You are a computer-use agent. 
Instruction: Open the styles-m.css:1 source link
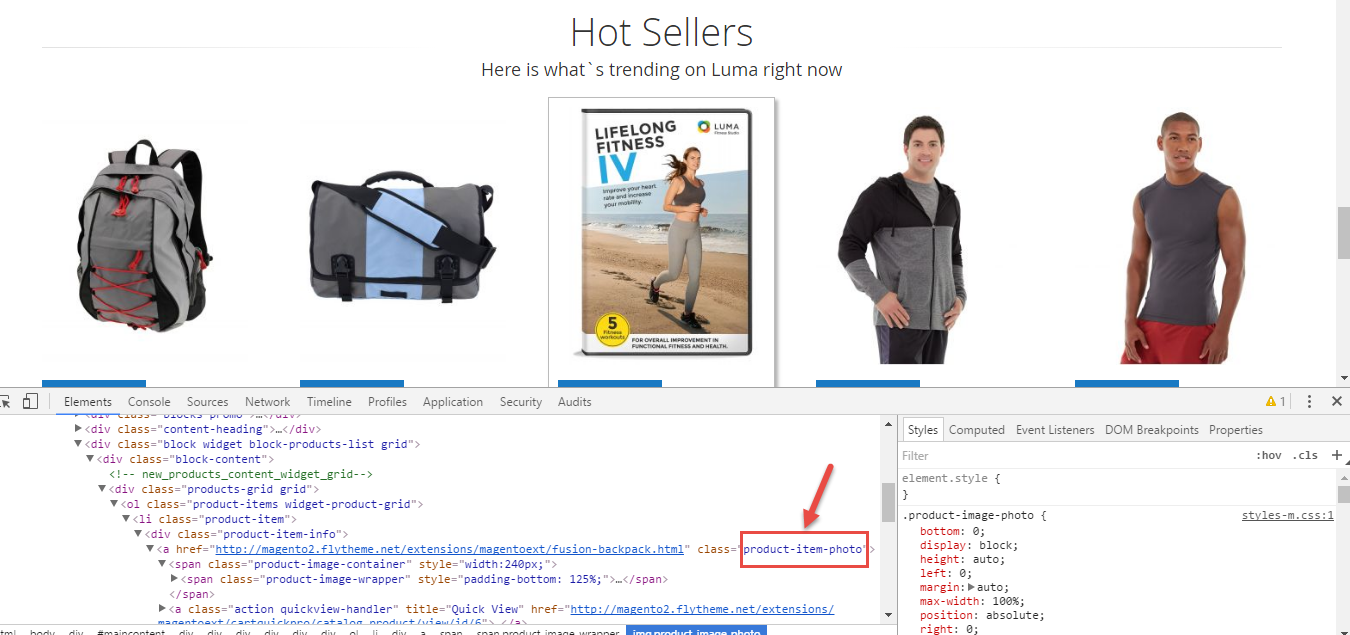(x=1288, y=516)
